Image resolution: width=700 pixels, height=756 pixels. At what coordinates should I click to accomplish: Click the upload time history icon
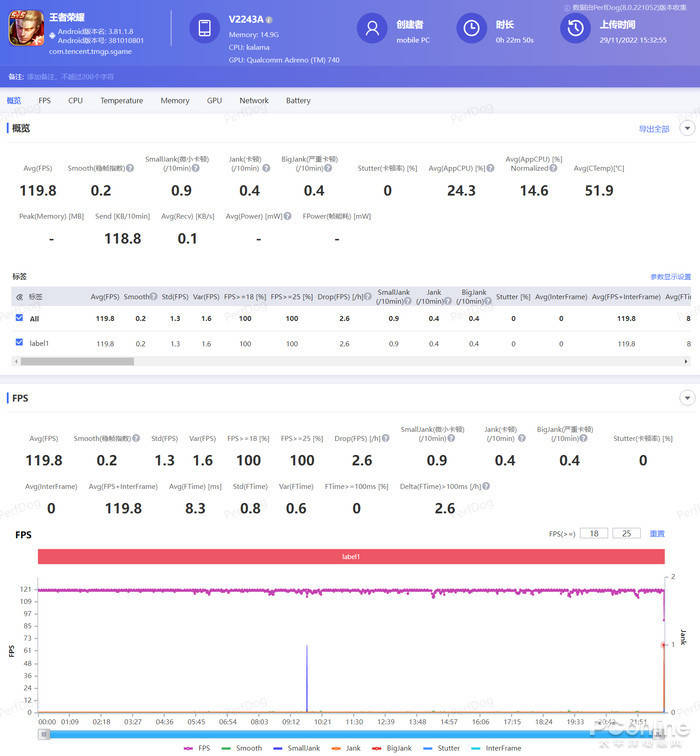[573, 29]
